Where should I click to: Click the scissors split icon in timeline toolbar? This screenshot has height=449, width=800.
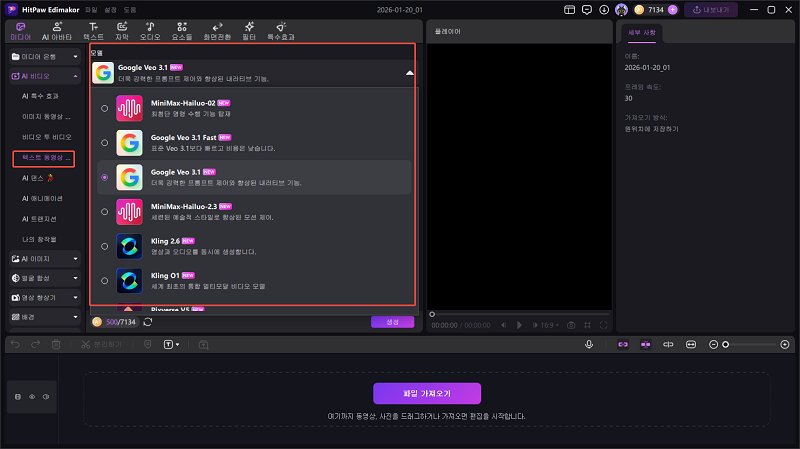(85, 345)
